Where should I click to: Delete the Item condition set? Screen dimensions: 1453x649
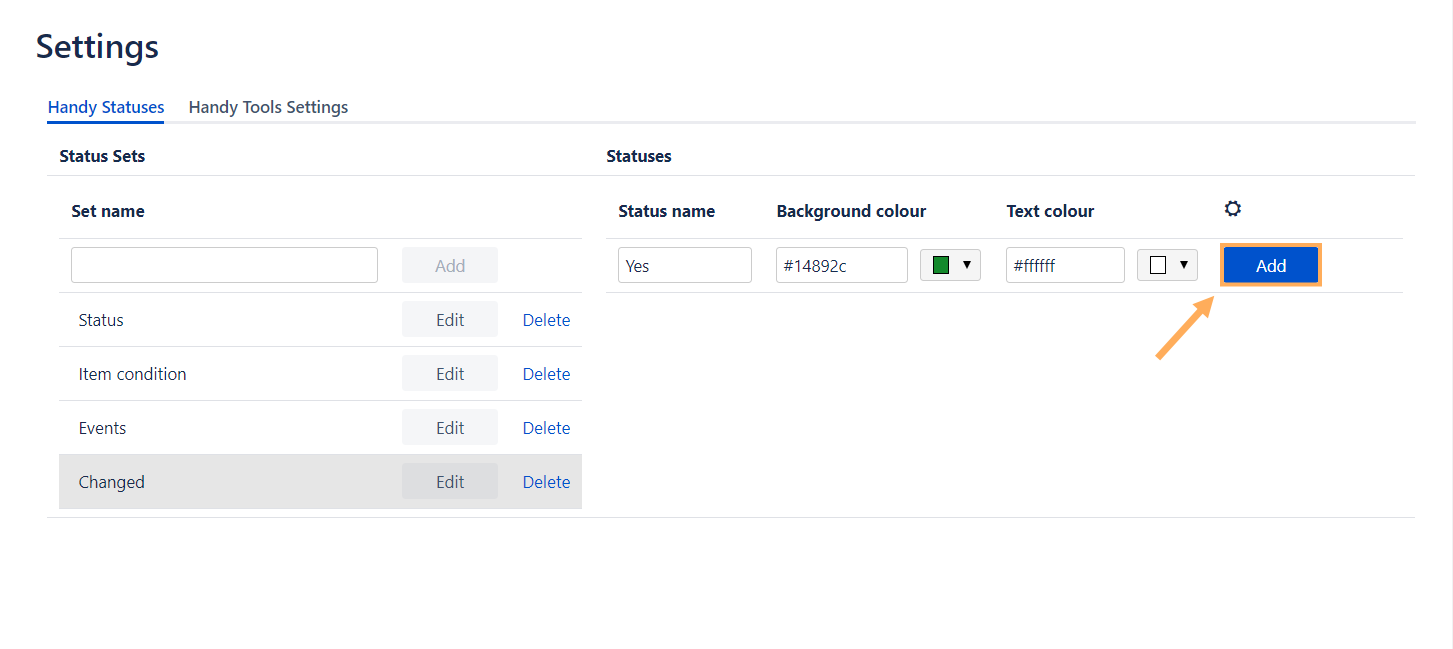pyautogui.click(x=546, y=374)
